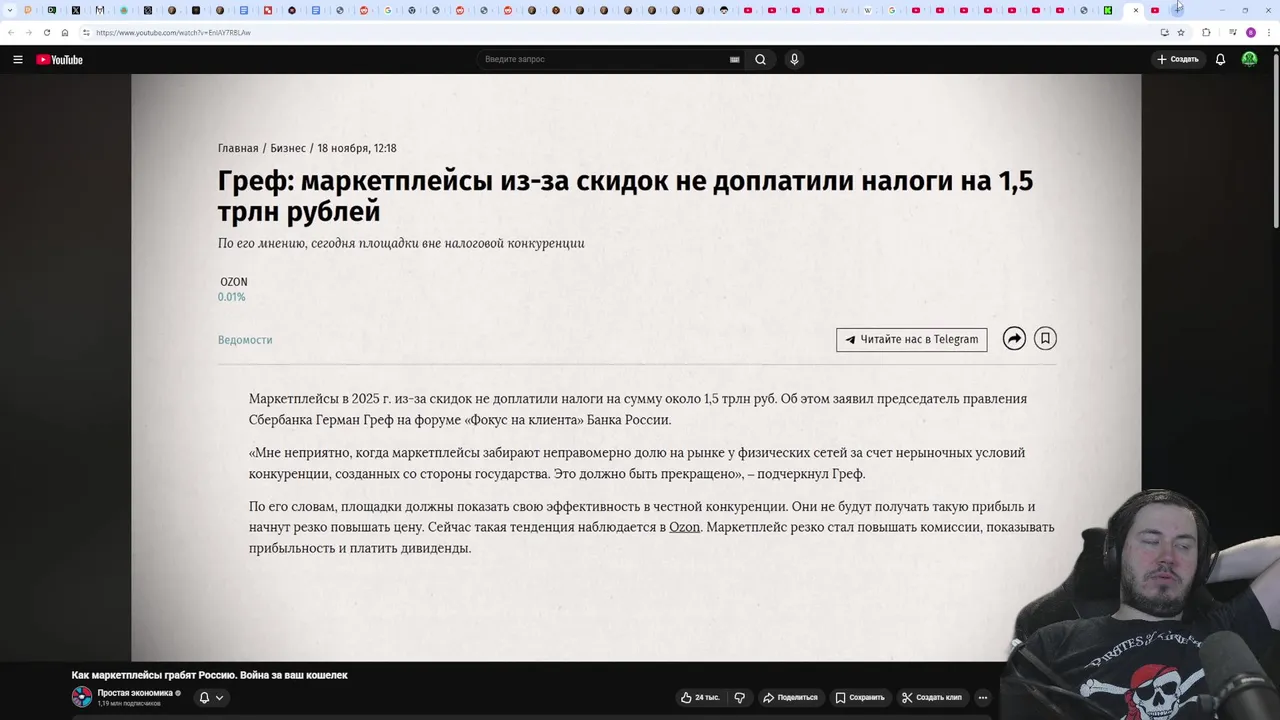Viewport: 1280px width, 720px height.
Task: Open the Создать create menu
Action: [x=1178, y=59]
